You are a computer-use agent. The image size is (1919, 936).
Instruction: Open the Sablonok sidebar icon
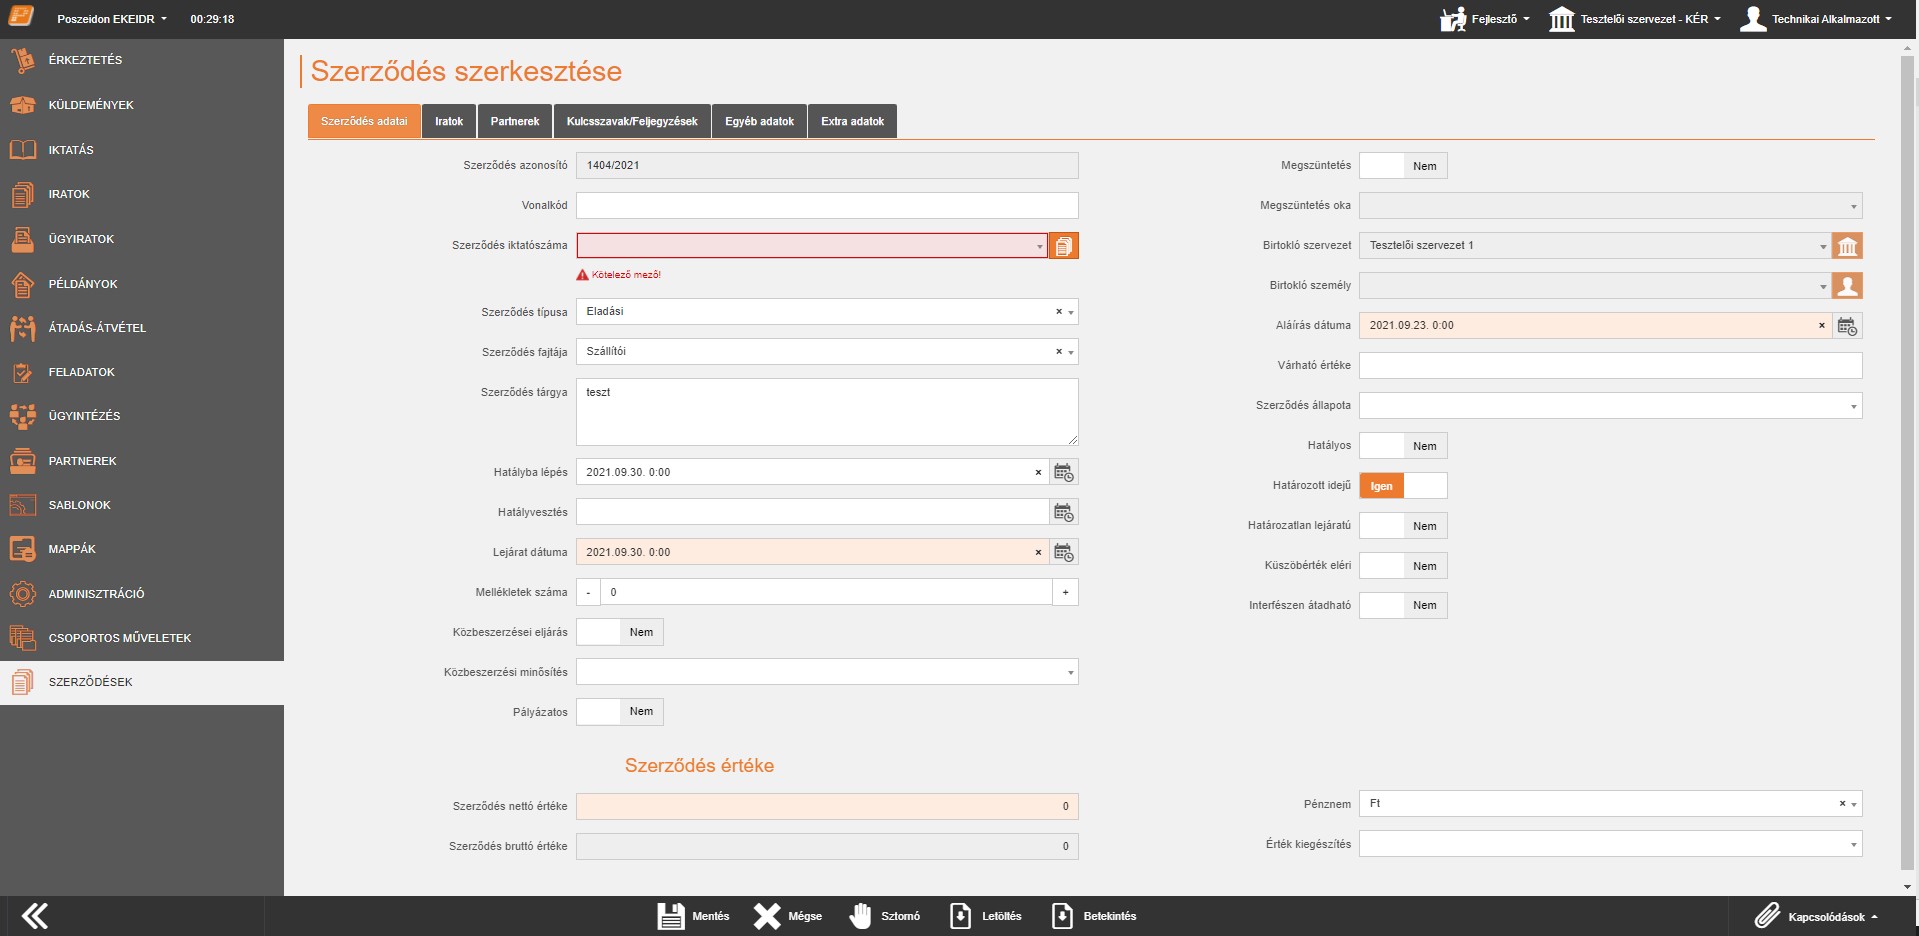click(22, 505)
